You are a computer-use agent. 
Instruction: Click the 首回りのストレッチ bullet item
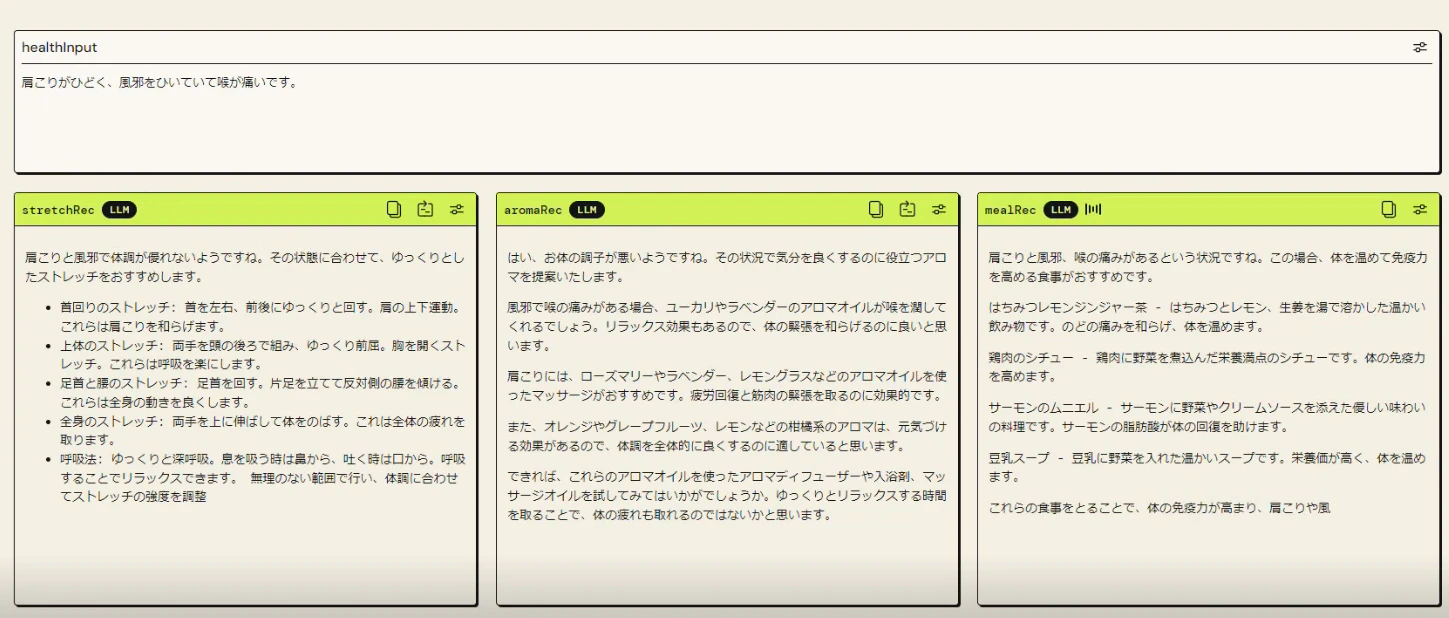coord(262,316)
